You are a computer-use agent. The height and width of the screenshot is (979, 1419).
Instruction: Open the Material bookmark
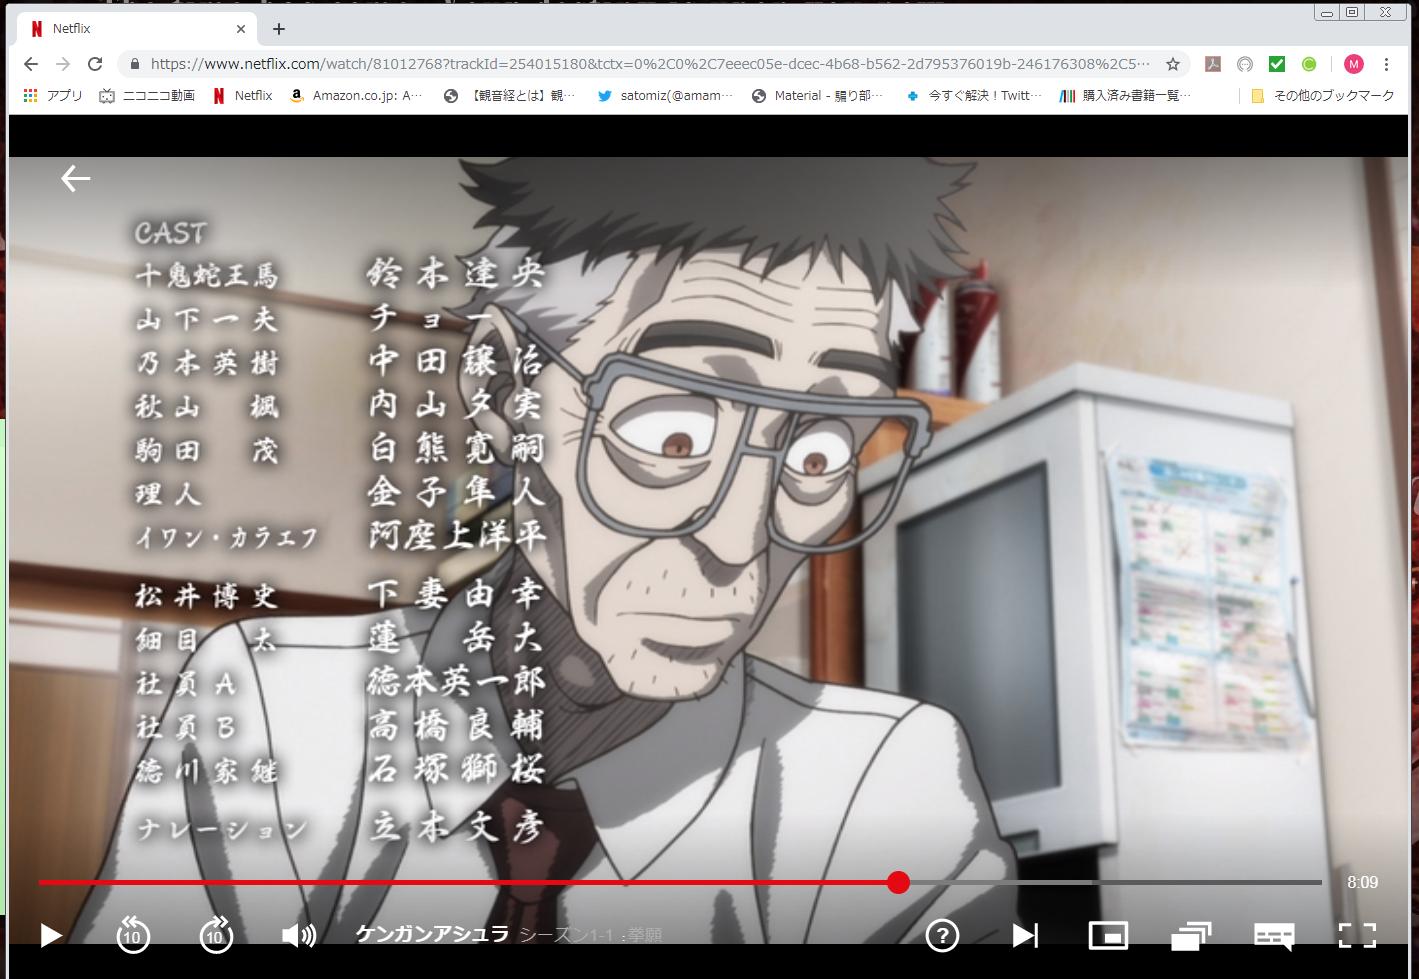click(818, 96)
